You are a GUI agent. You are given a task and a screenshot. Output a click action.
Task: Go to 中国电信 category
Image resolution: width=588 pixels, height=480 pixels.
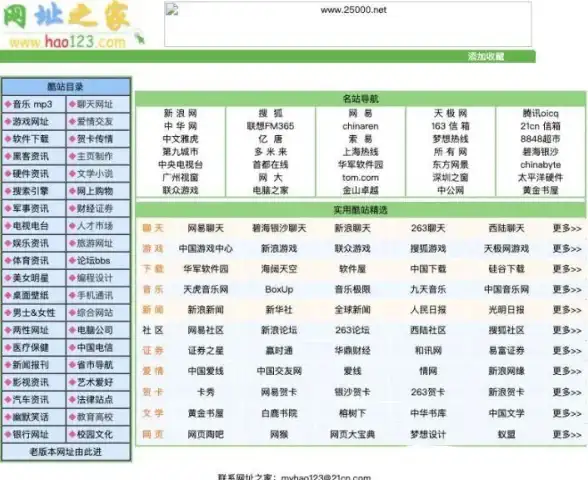[94, 347]
